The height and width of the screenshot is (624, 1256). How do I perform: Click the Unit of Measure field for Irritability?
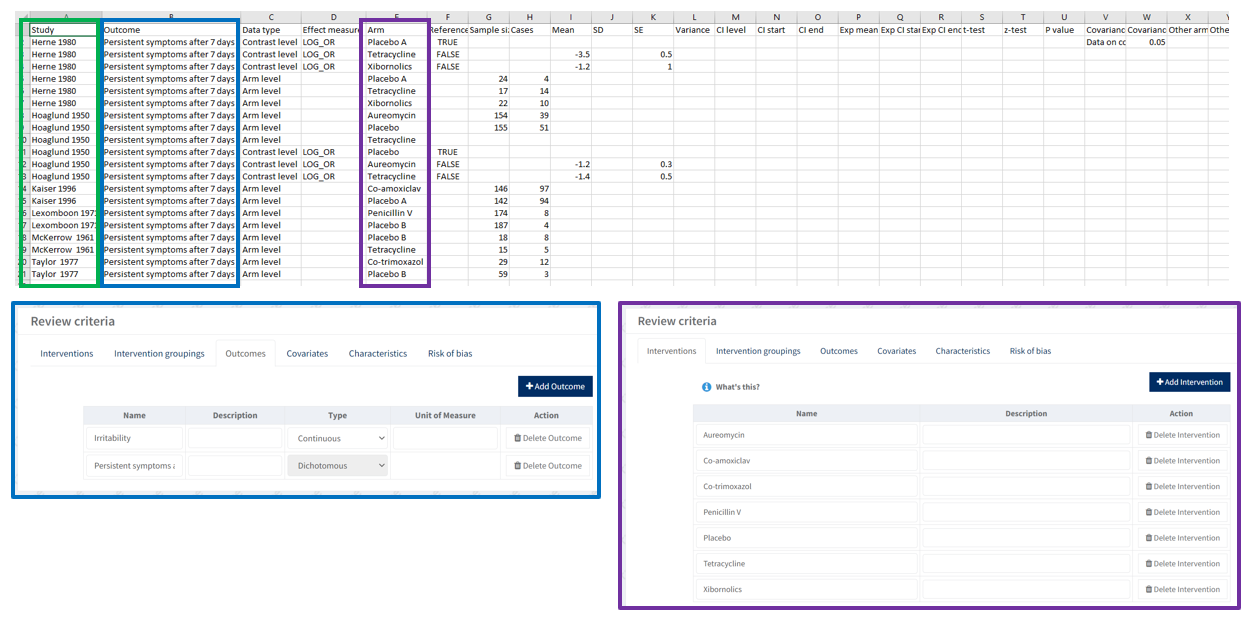444,438
